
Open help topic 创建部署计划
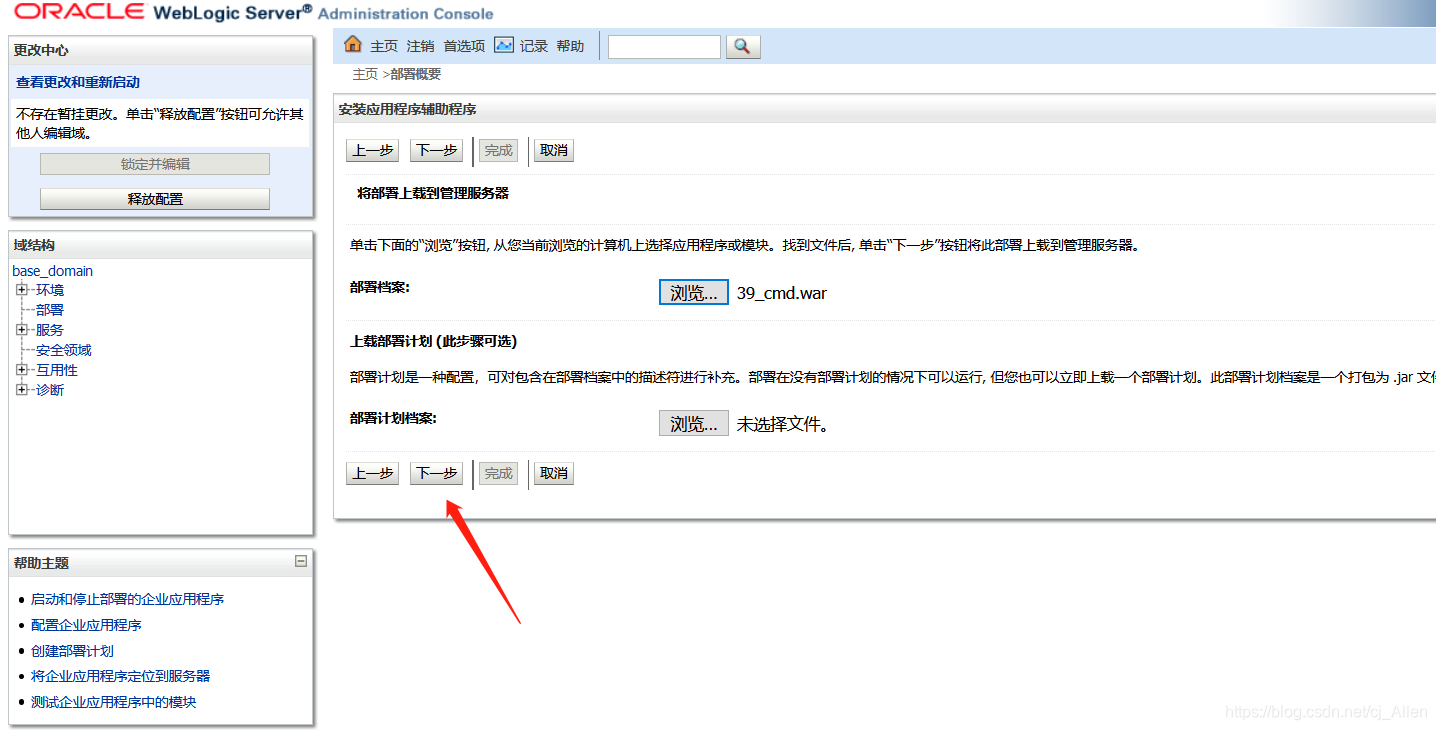(x=72, y=651)
